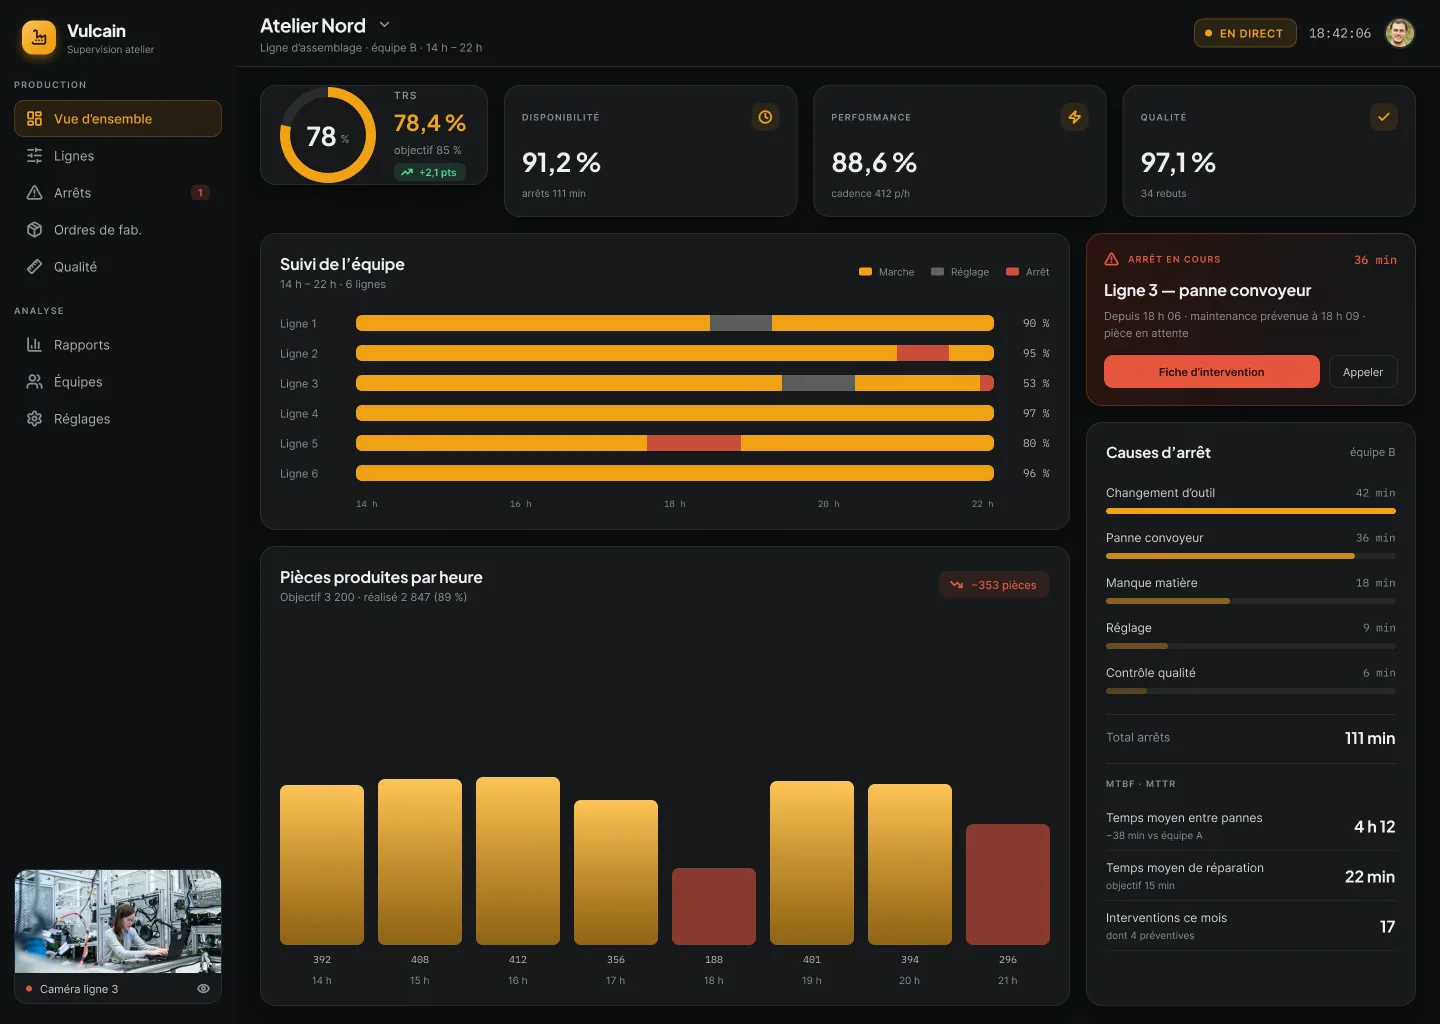The width and height of the screenshot is (1440, 1024).
Task: Click the 18 h production bar
Action: [714, 906]
